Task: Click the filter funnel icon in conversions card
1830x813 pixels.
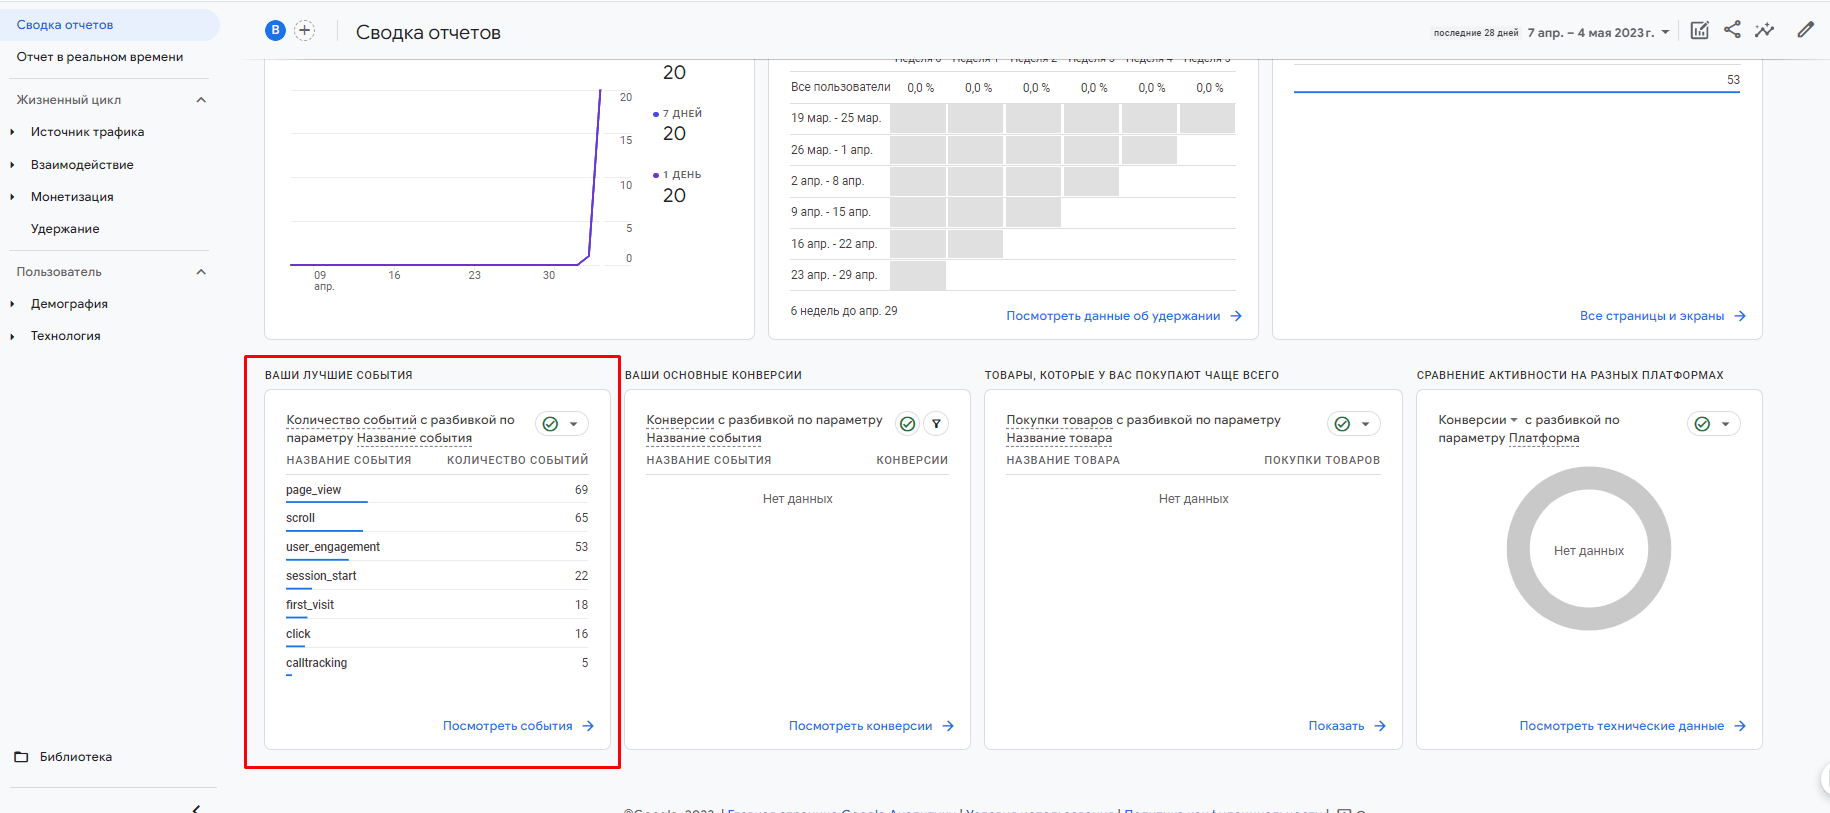Action: 936,424
